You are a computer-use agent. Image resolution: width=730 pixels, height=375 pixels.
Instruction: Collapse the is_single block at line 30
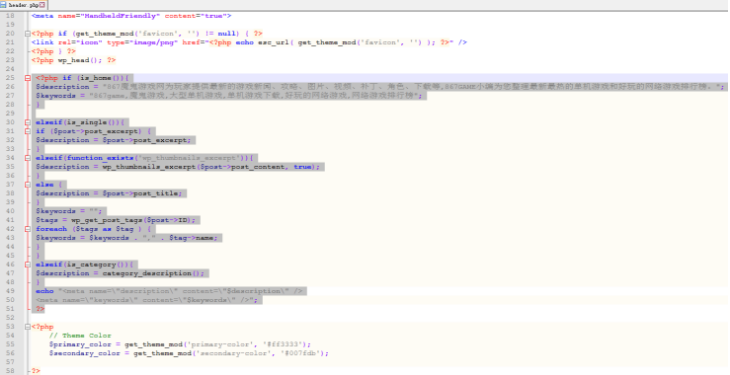[x=27, y=122]
